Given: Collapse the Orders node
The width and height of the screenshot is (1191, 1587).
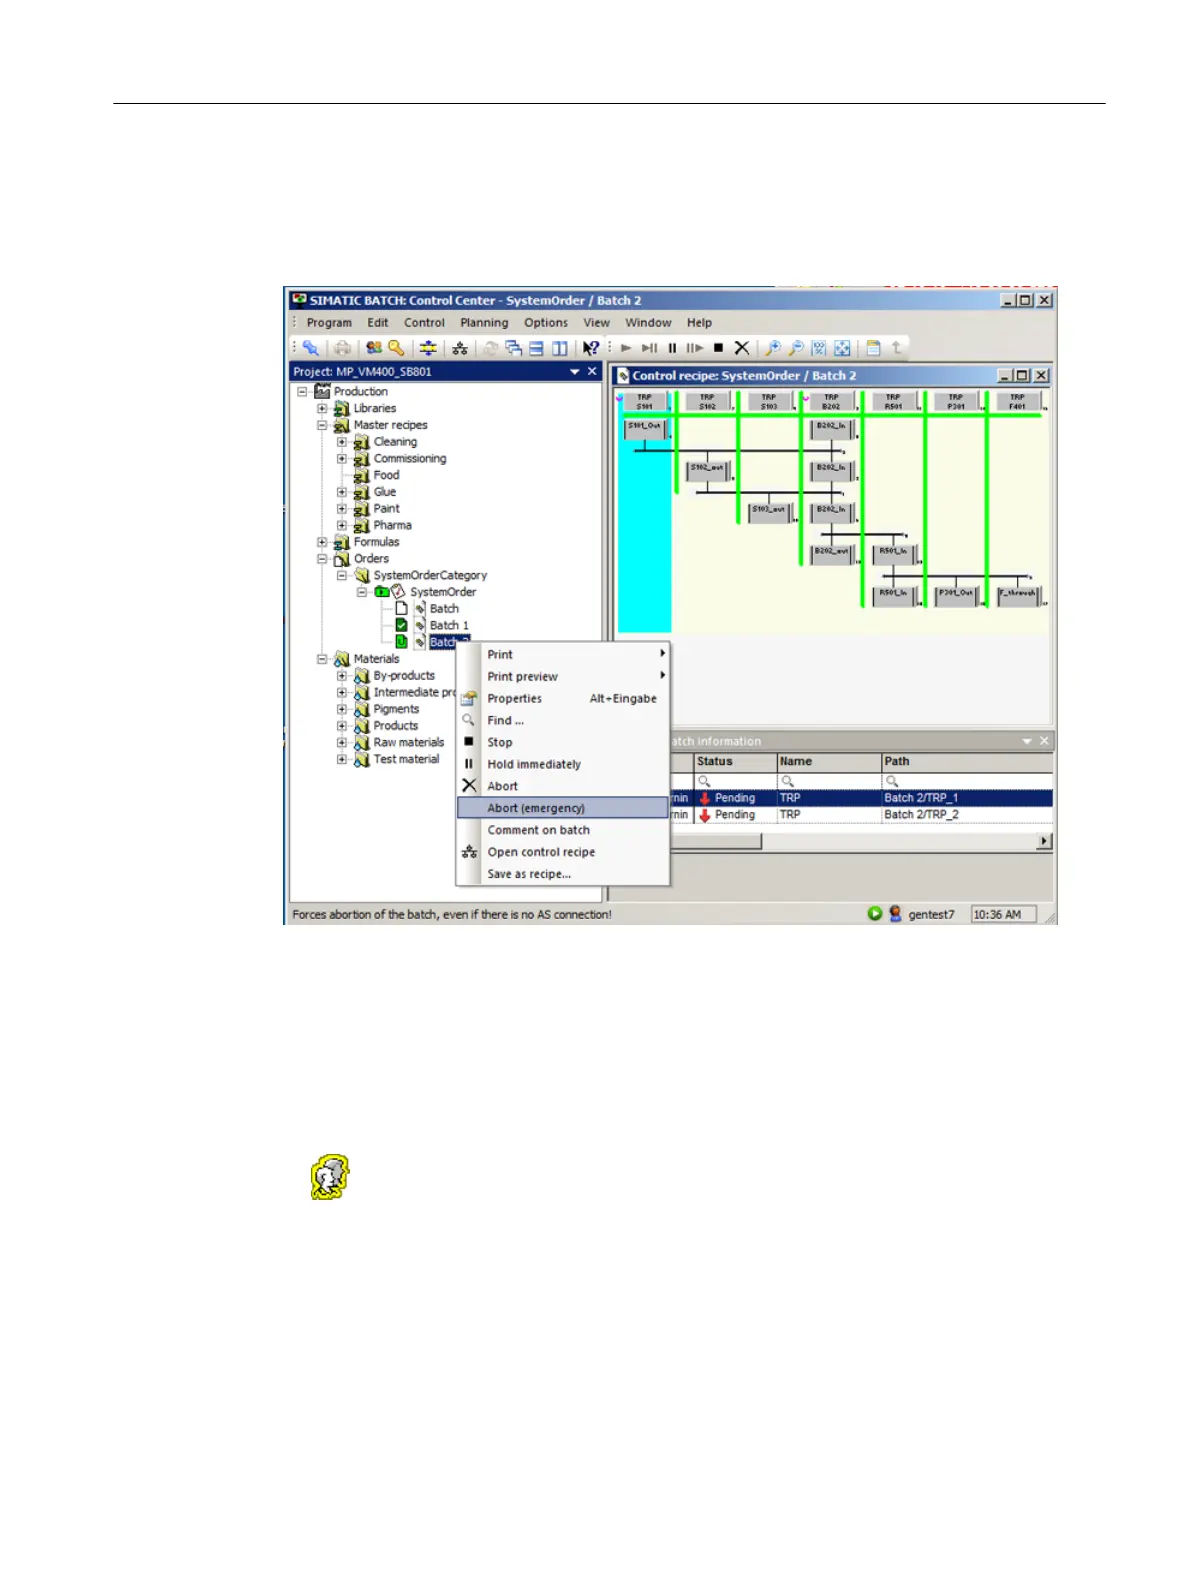Looking at the screenshot, I should click(x=322, y=559).
